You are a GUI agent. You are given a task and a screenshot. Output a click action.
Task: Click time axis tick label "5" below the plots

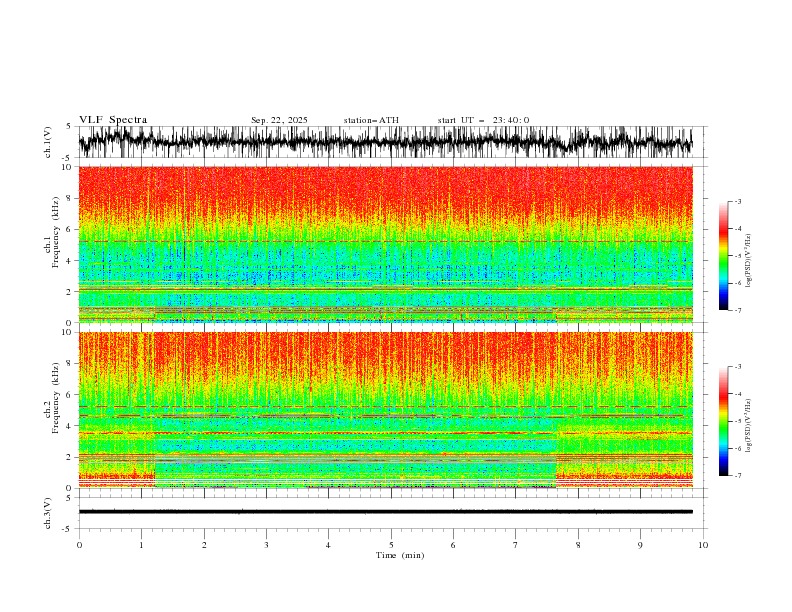(391, 545)
